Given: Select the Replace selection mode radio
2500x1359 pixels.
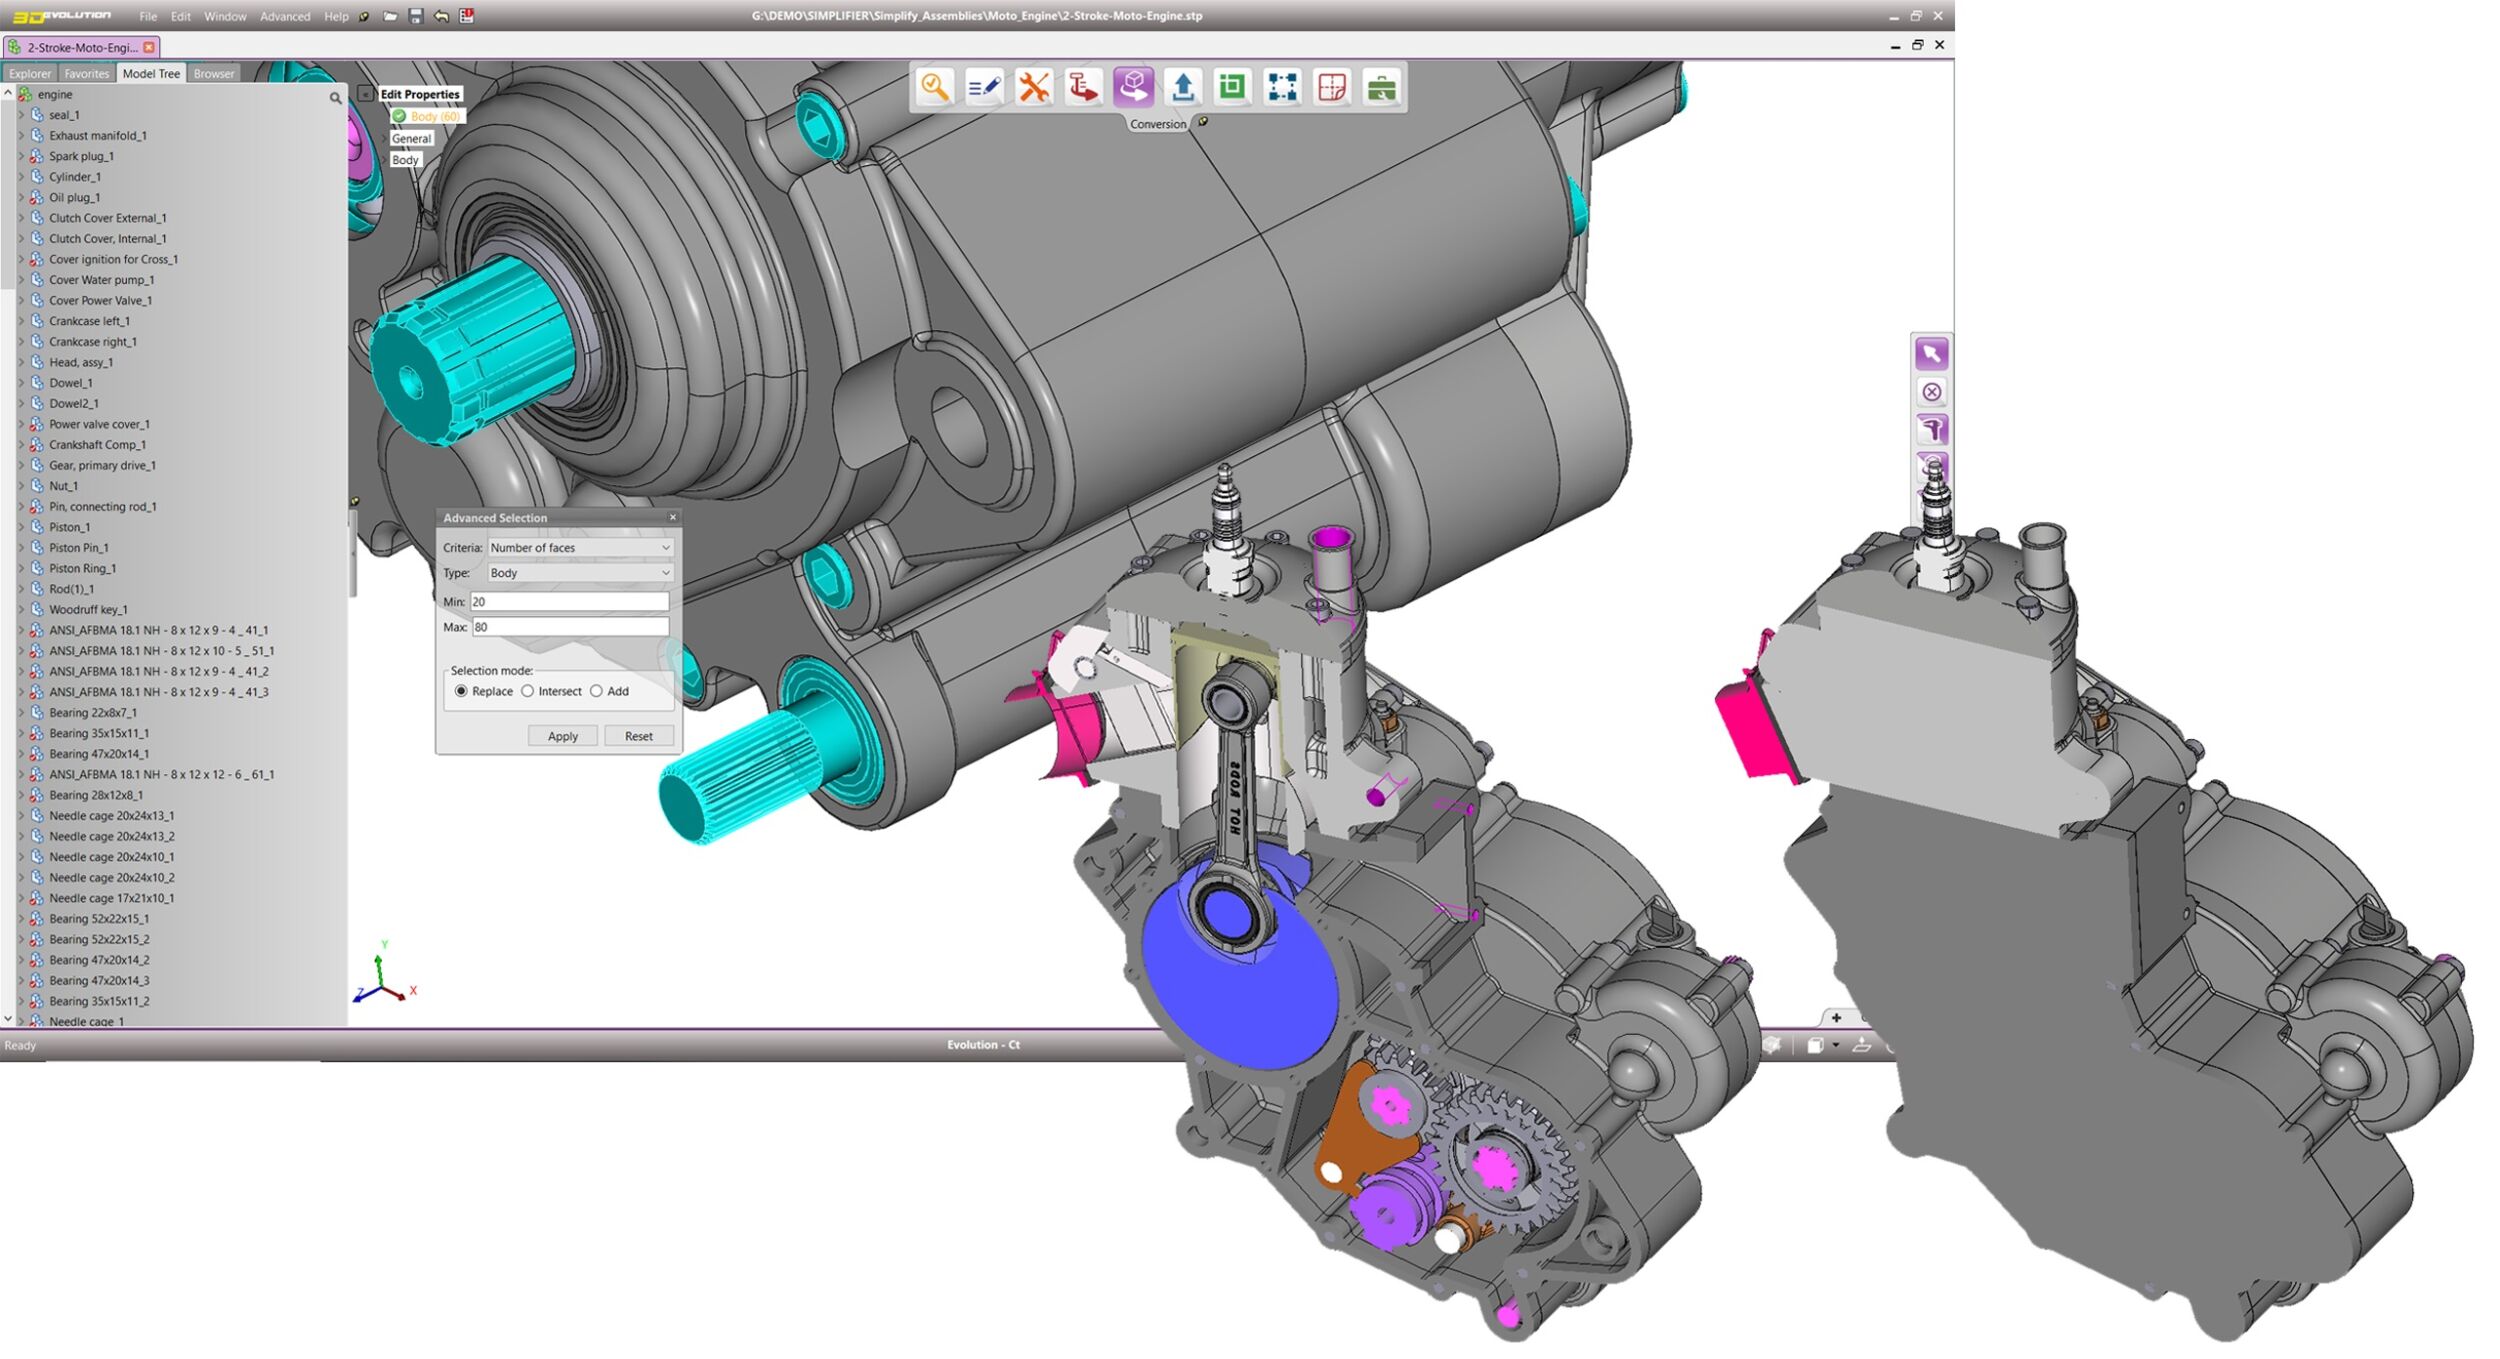Looking at the screenshot, I should (461, 691).
